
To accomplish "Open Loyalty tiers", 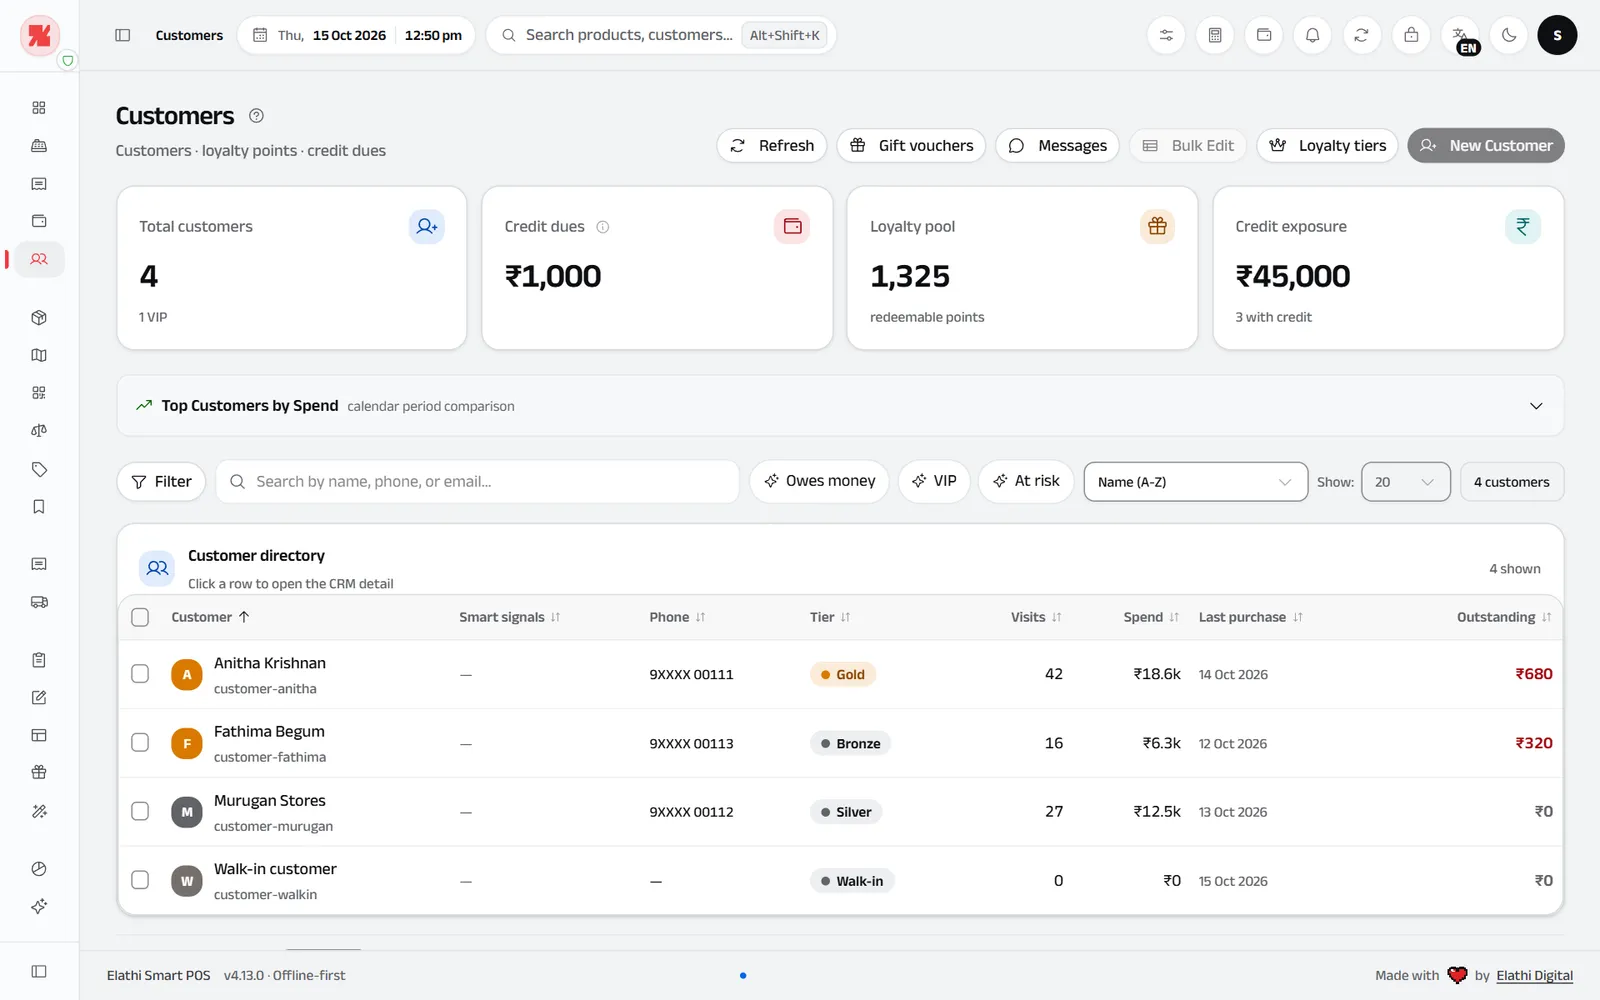I will point(1327,146).
